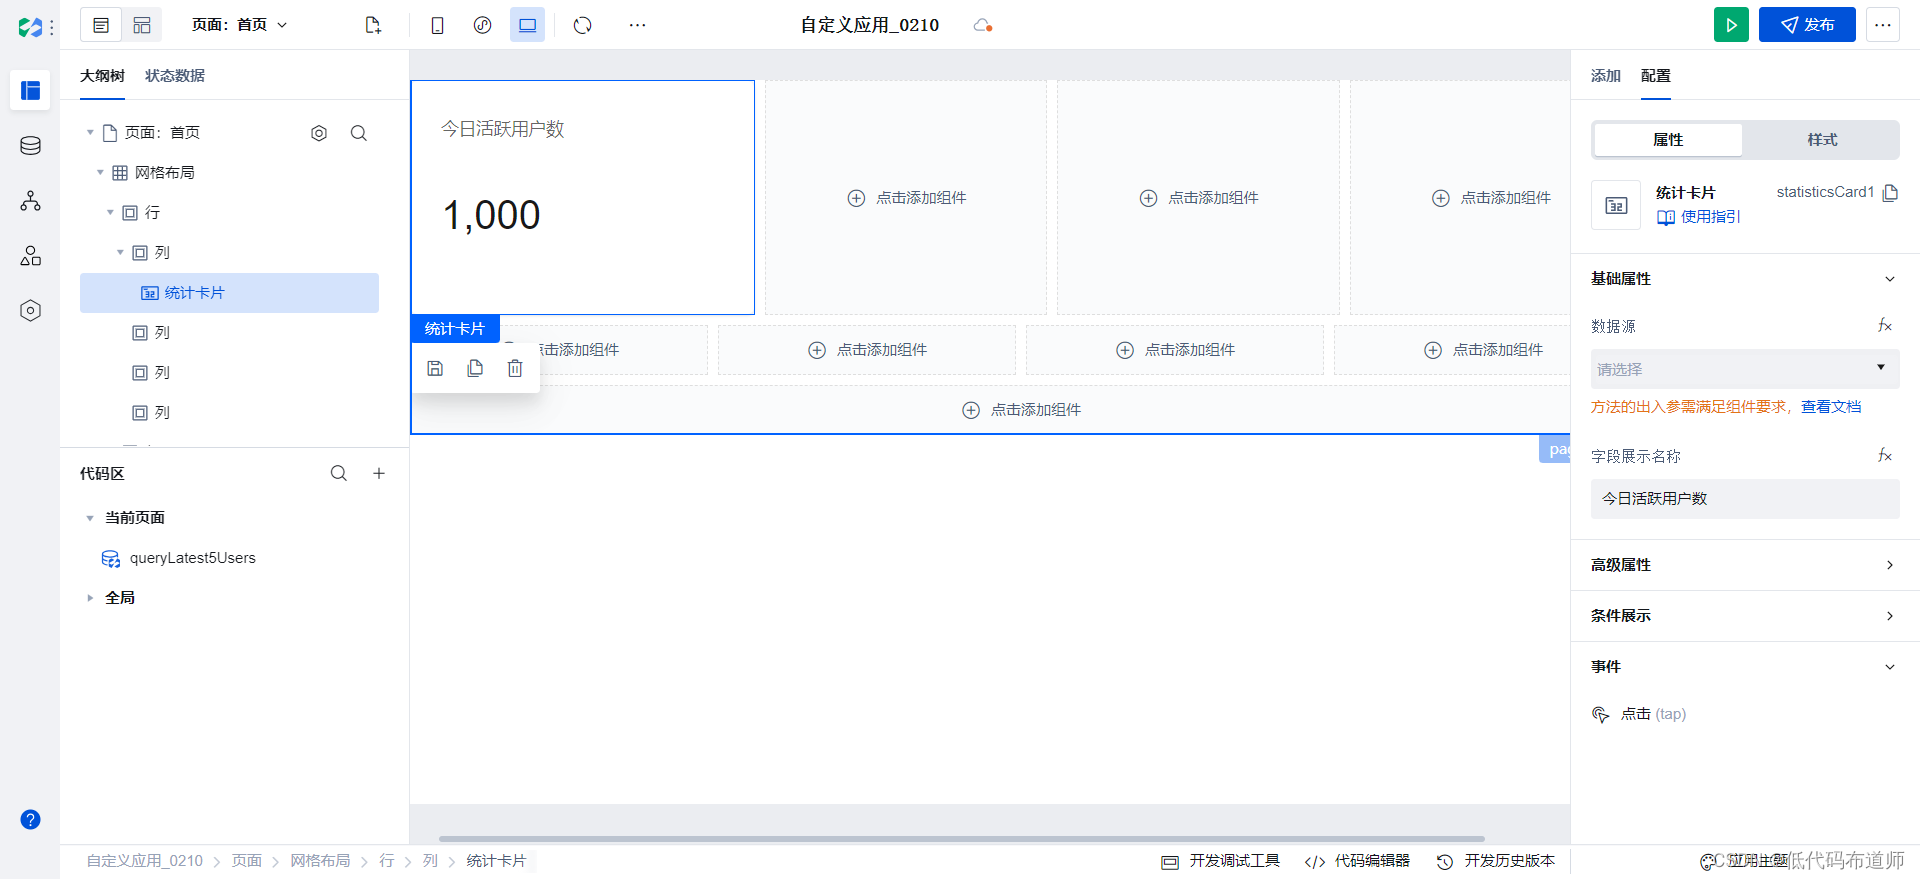Duplicate the 统计卡片 component with copy icon
Viewport: 1920px width, 879px height.
pyautogui.click(x=475, y=369)
